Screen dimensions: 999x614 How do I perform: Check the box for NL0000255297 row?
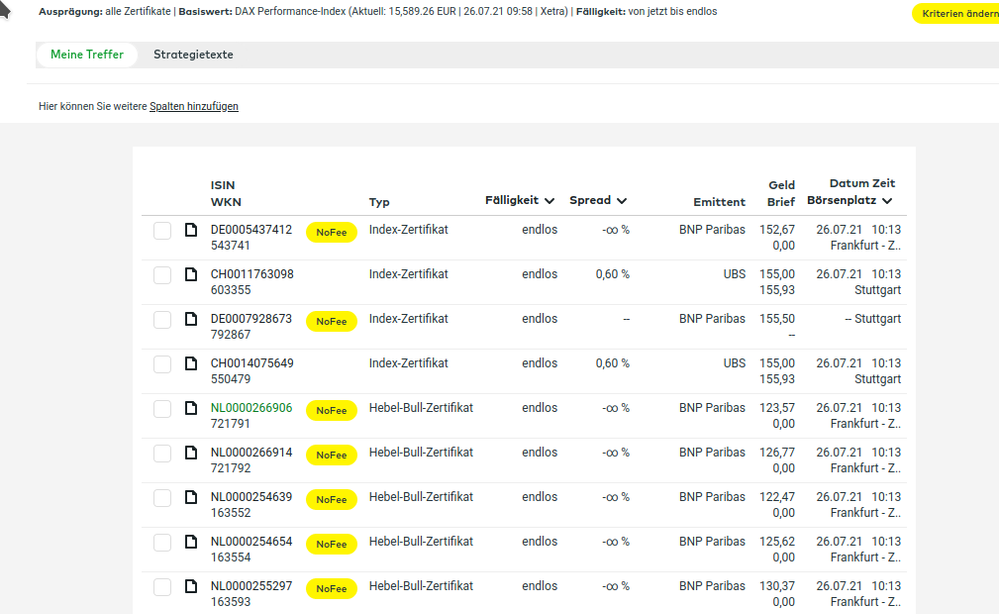(162, 587)
